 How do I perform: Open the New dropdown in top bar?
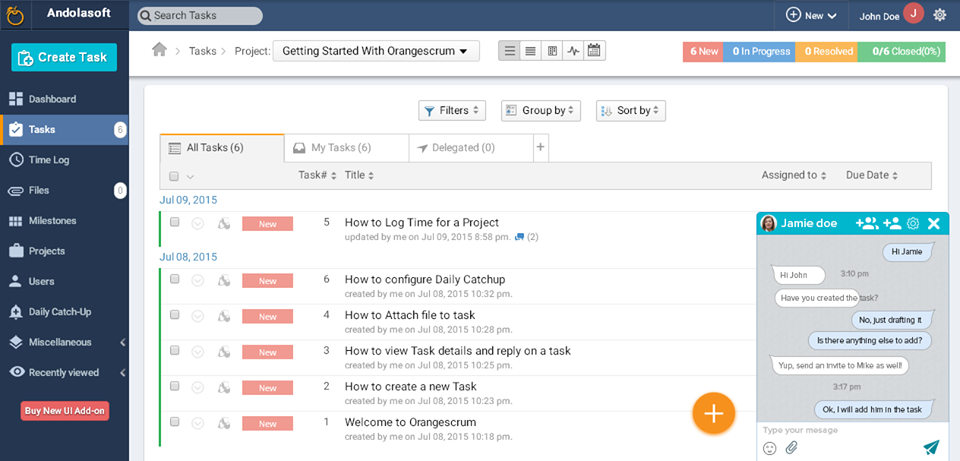tap(811, 16)
